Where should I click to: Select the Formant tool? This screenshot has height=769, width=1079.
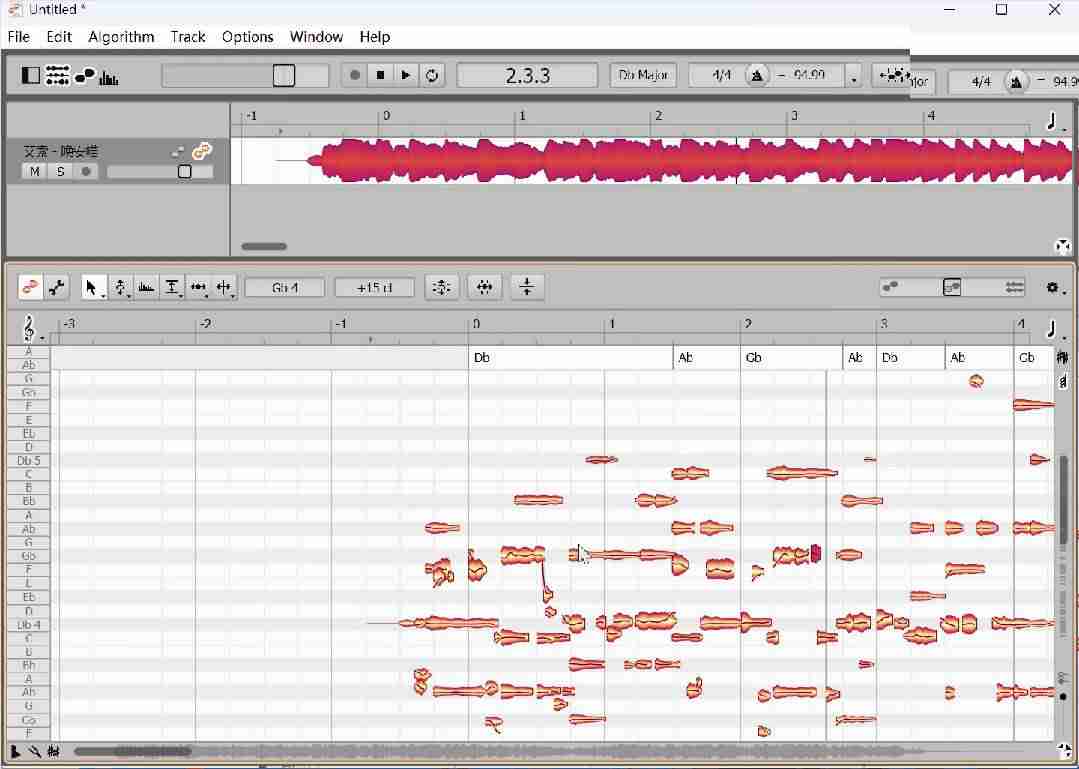coord(172,288)
